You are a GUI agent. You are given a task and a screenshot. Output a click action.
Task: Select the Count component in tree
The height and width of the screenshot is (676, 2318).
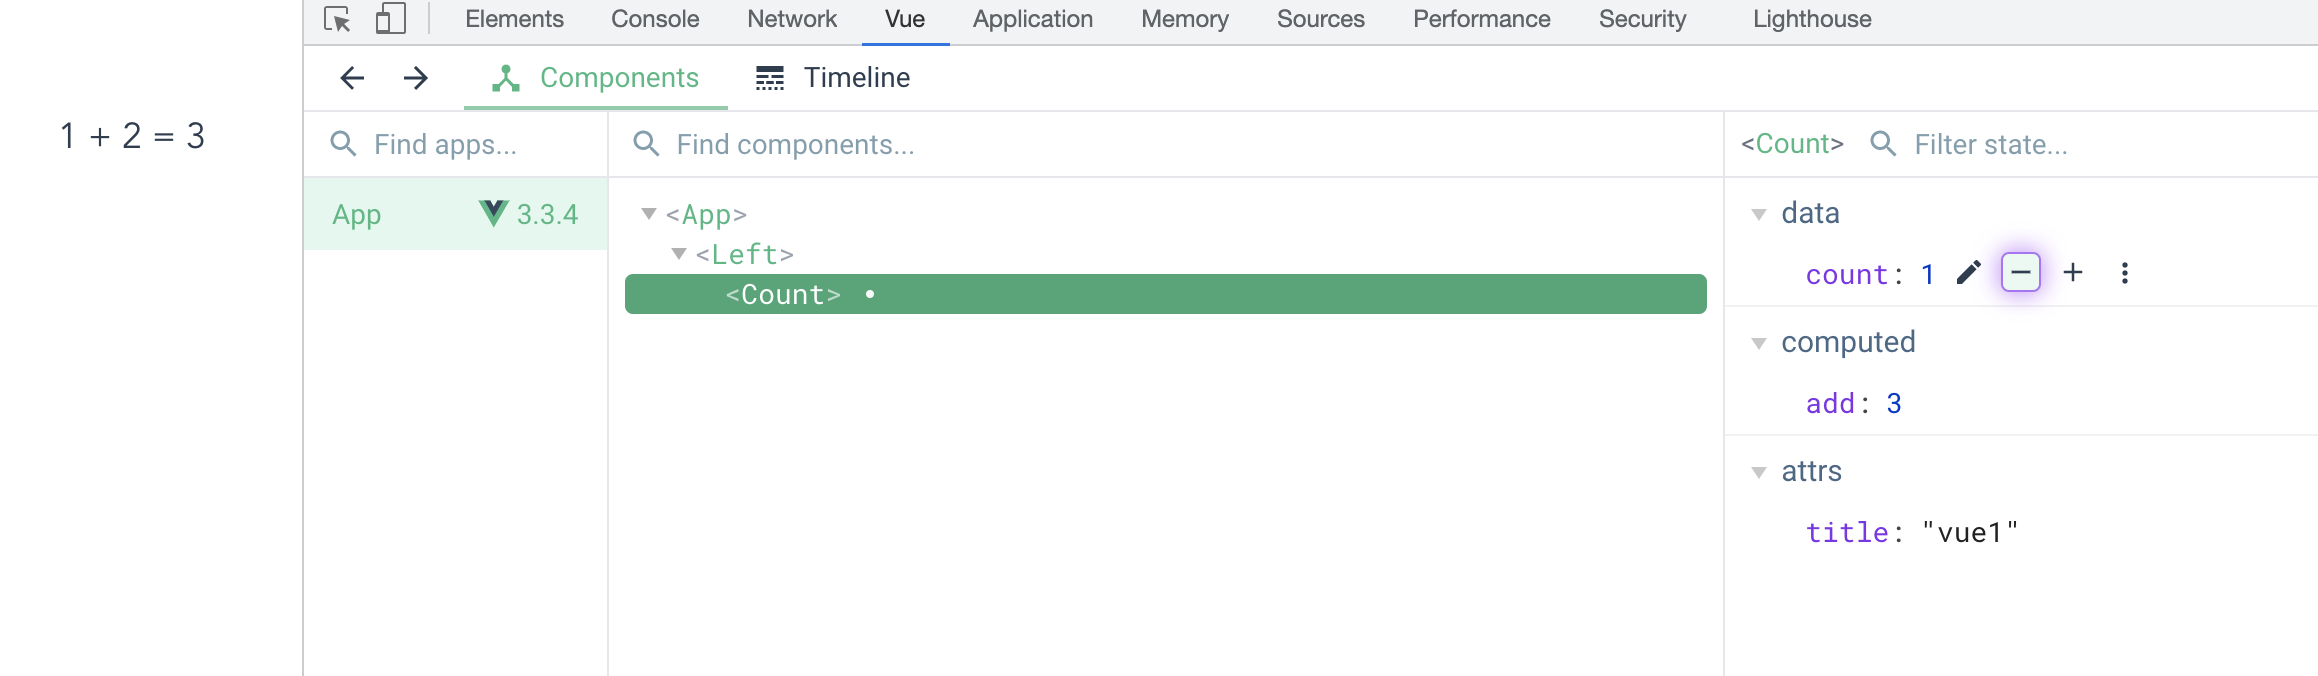(1166, 294)
